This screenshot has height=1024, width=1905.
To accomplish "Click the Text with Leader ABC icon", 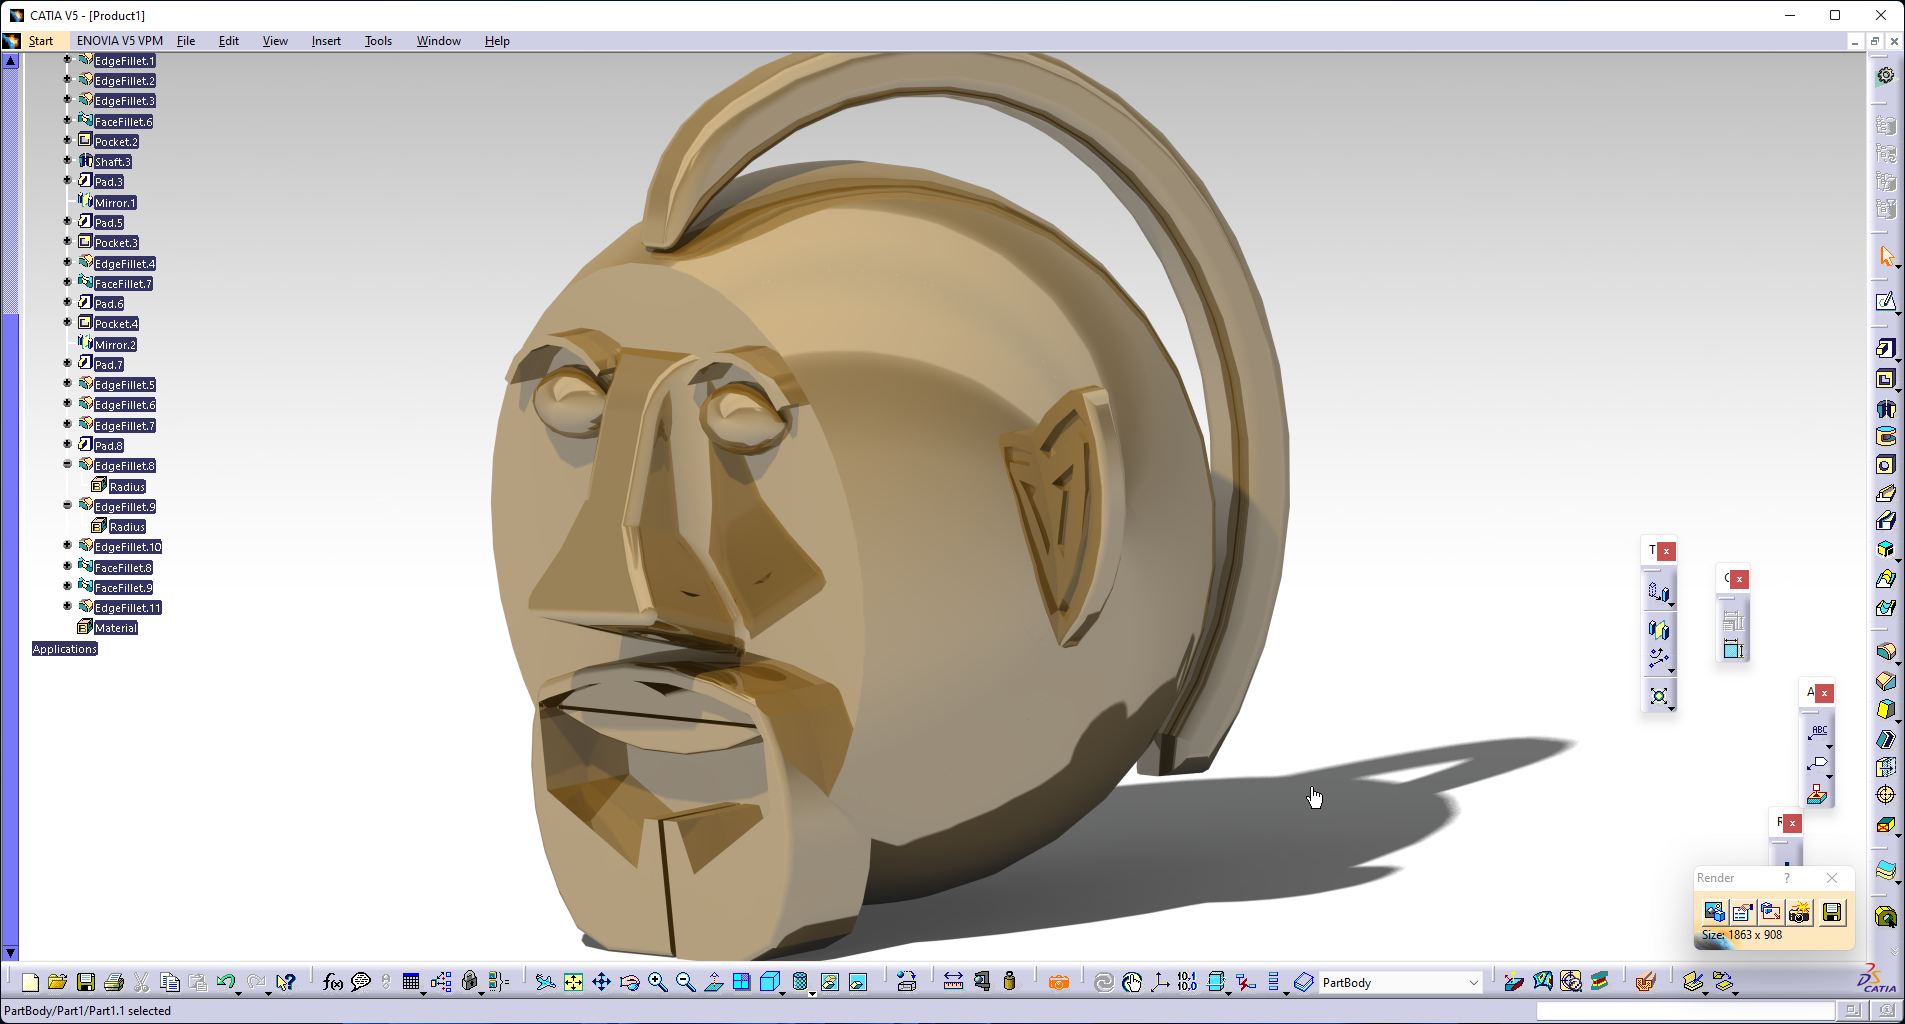I will click(x=1818, y=732).
